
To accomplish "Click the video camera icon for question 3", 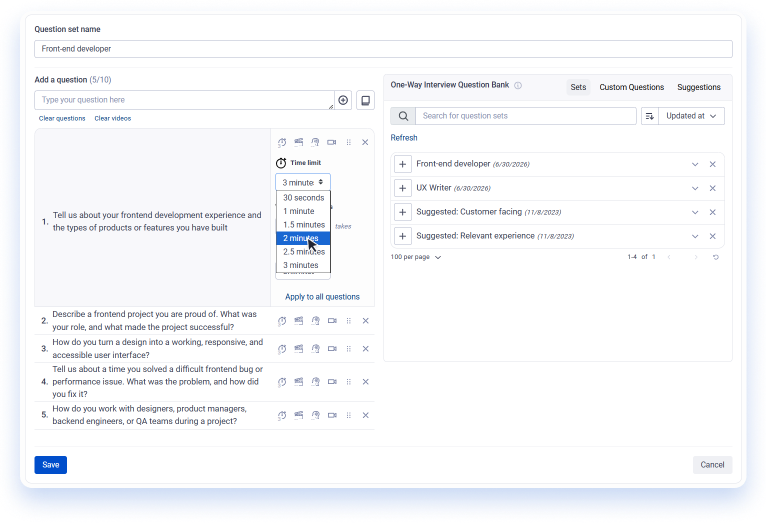I will [332, 348].
